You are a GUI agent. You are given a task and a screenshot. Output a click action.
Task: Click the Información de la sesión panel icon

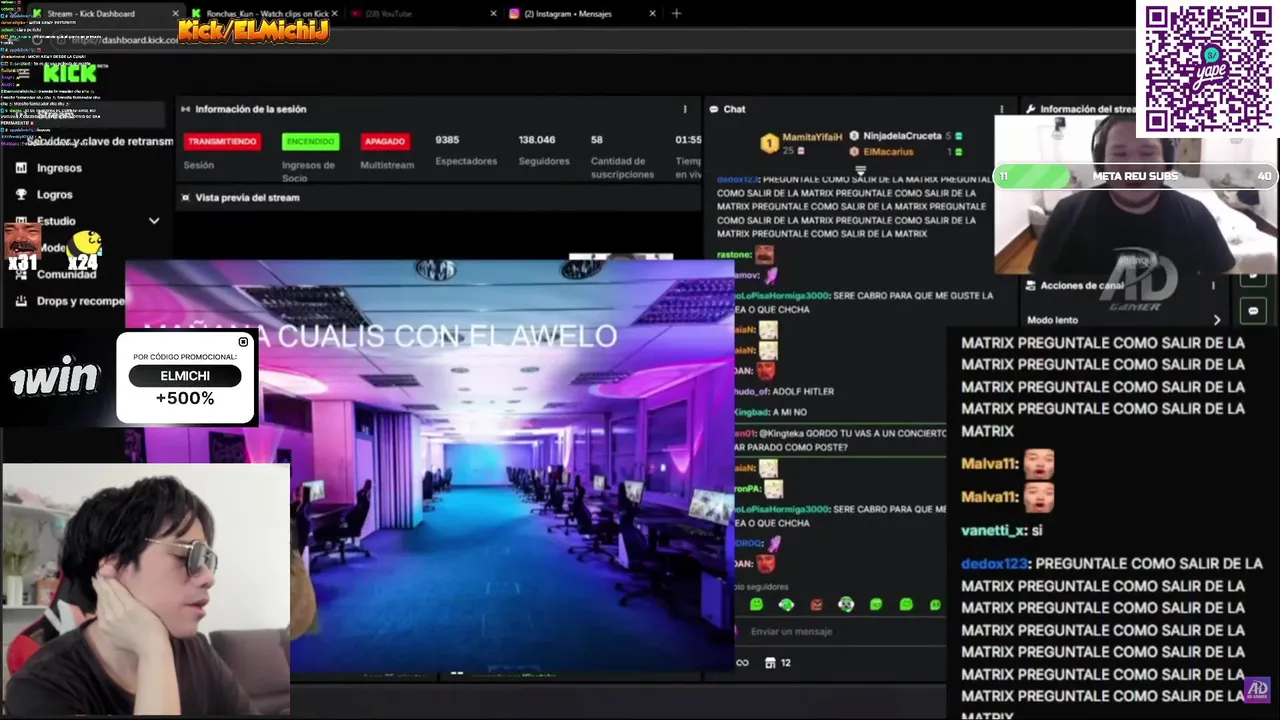pyautogui.click(x=185, y=109)
